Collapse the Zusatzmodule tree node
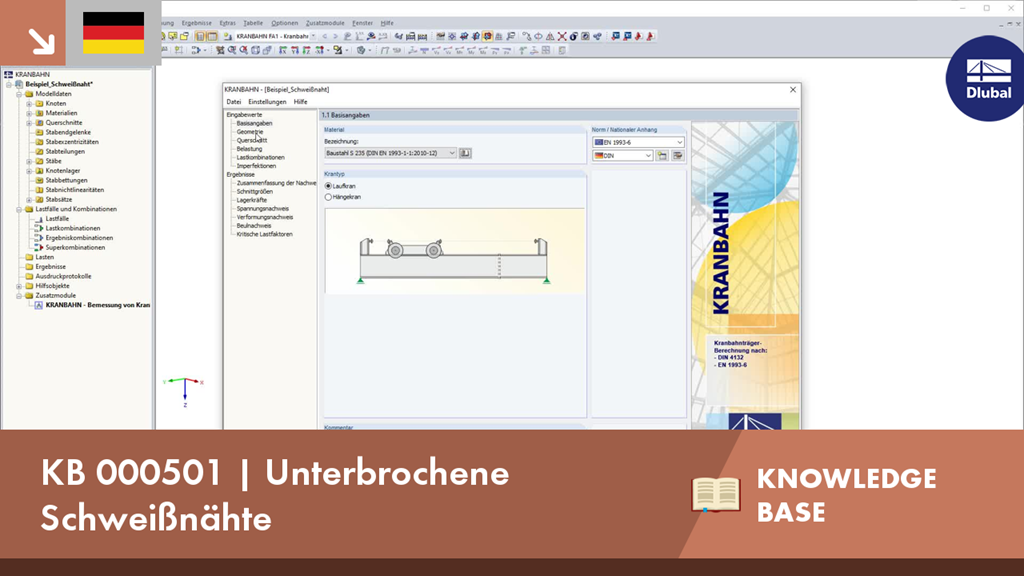The image size is (1024, 576). (x=19, y=296)
